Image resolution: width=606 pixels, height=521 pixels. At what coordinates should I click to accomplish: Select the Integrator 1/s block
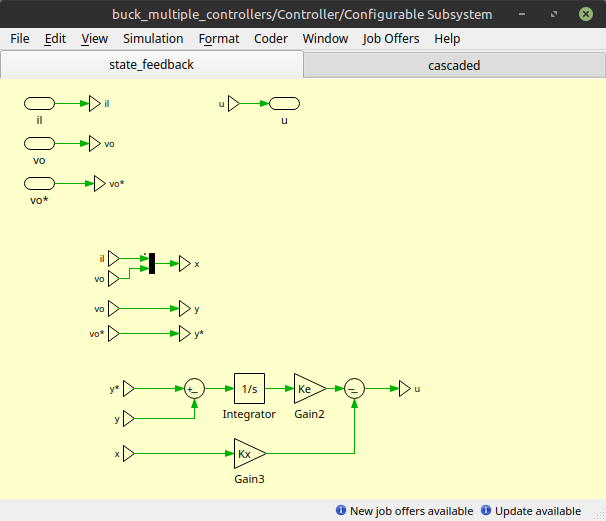pyautogui.click(x=249, y=388)
